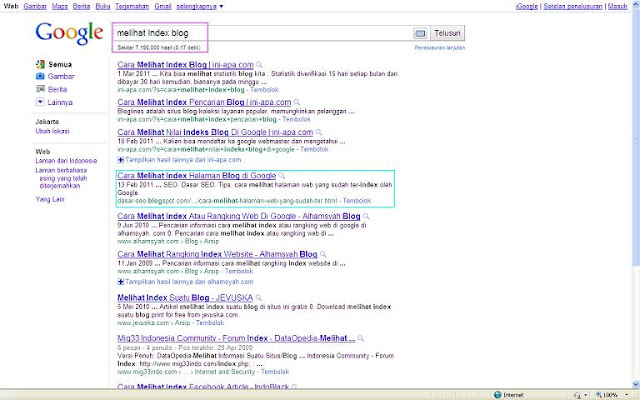Click into the search field with 'melihat index blog'
Image resolution: width=640 pixels, height=400 pixels.
261,33
